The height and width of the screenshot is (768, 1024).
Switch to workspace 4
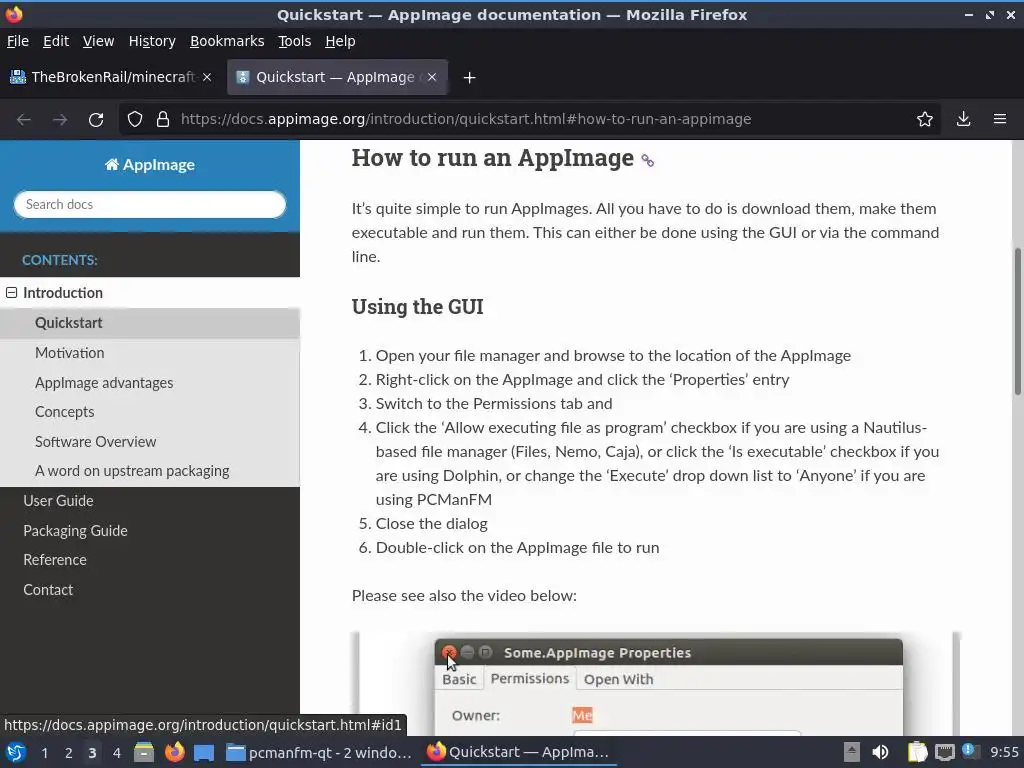click(117, 753)
